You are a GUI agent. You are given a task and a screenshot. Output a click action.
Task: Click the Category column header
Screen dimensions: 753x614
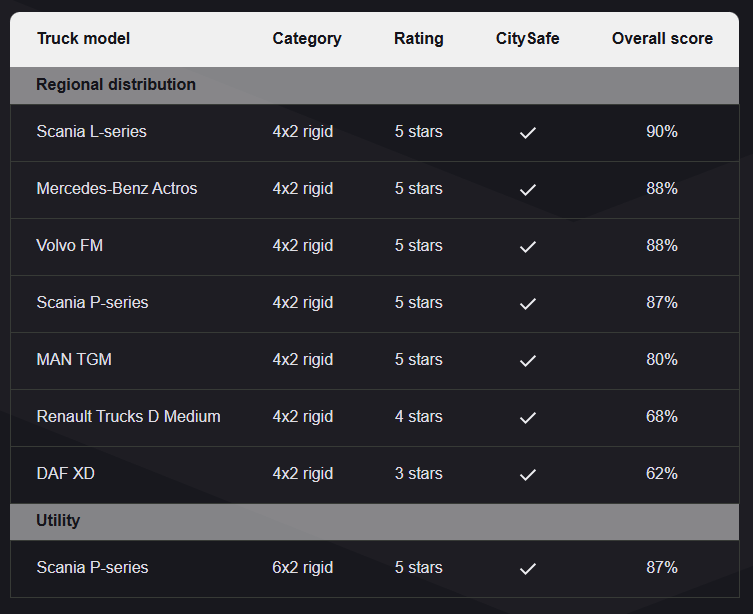(306, 39)
